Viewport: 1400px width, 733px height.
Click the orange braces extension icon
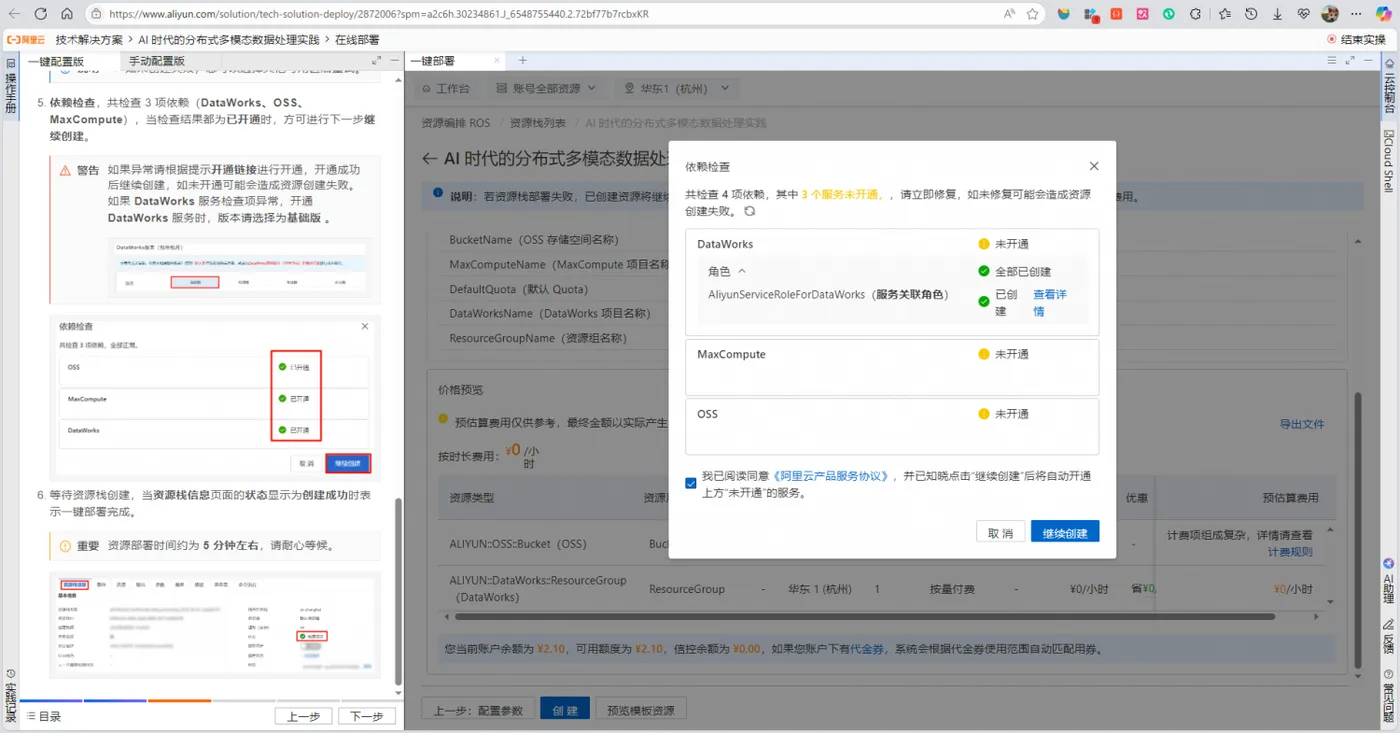pyautogui.click(x=1117, y=14)
